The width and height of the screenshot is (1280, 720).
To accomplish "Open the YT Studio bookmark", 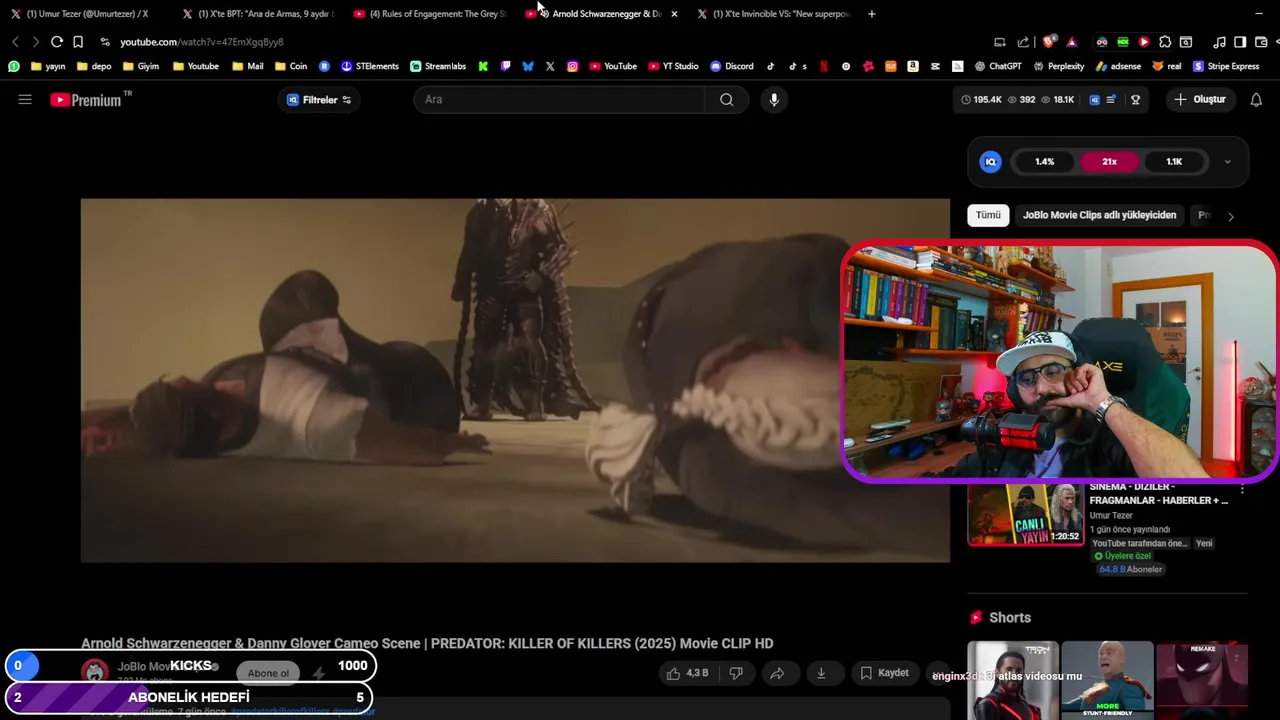I will point(673,66).
